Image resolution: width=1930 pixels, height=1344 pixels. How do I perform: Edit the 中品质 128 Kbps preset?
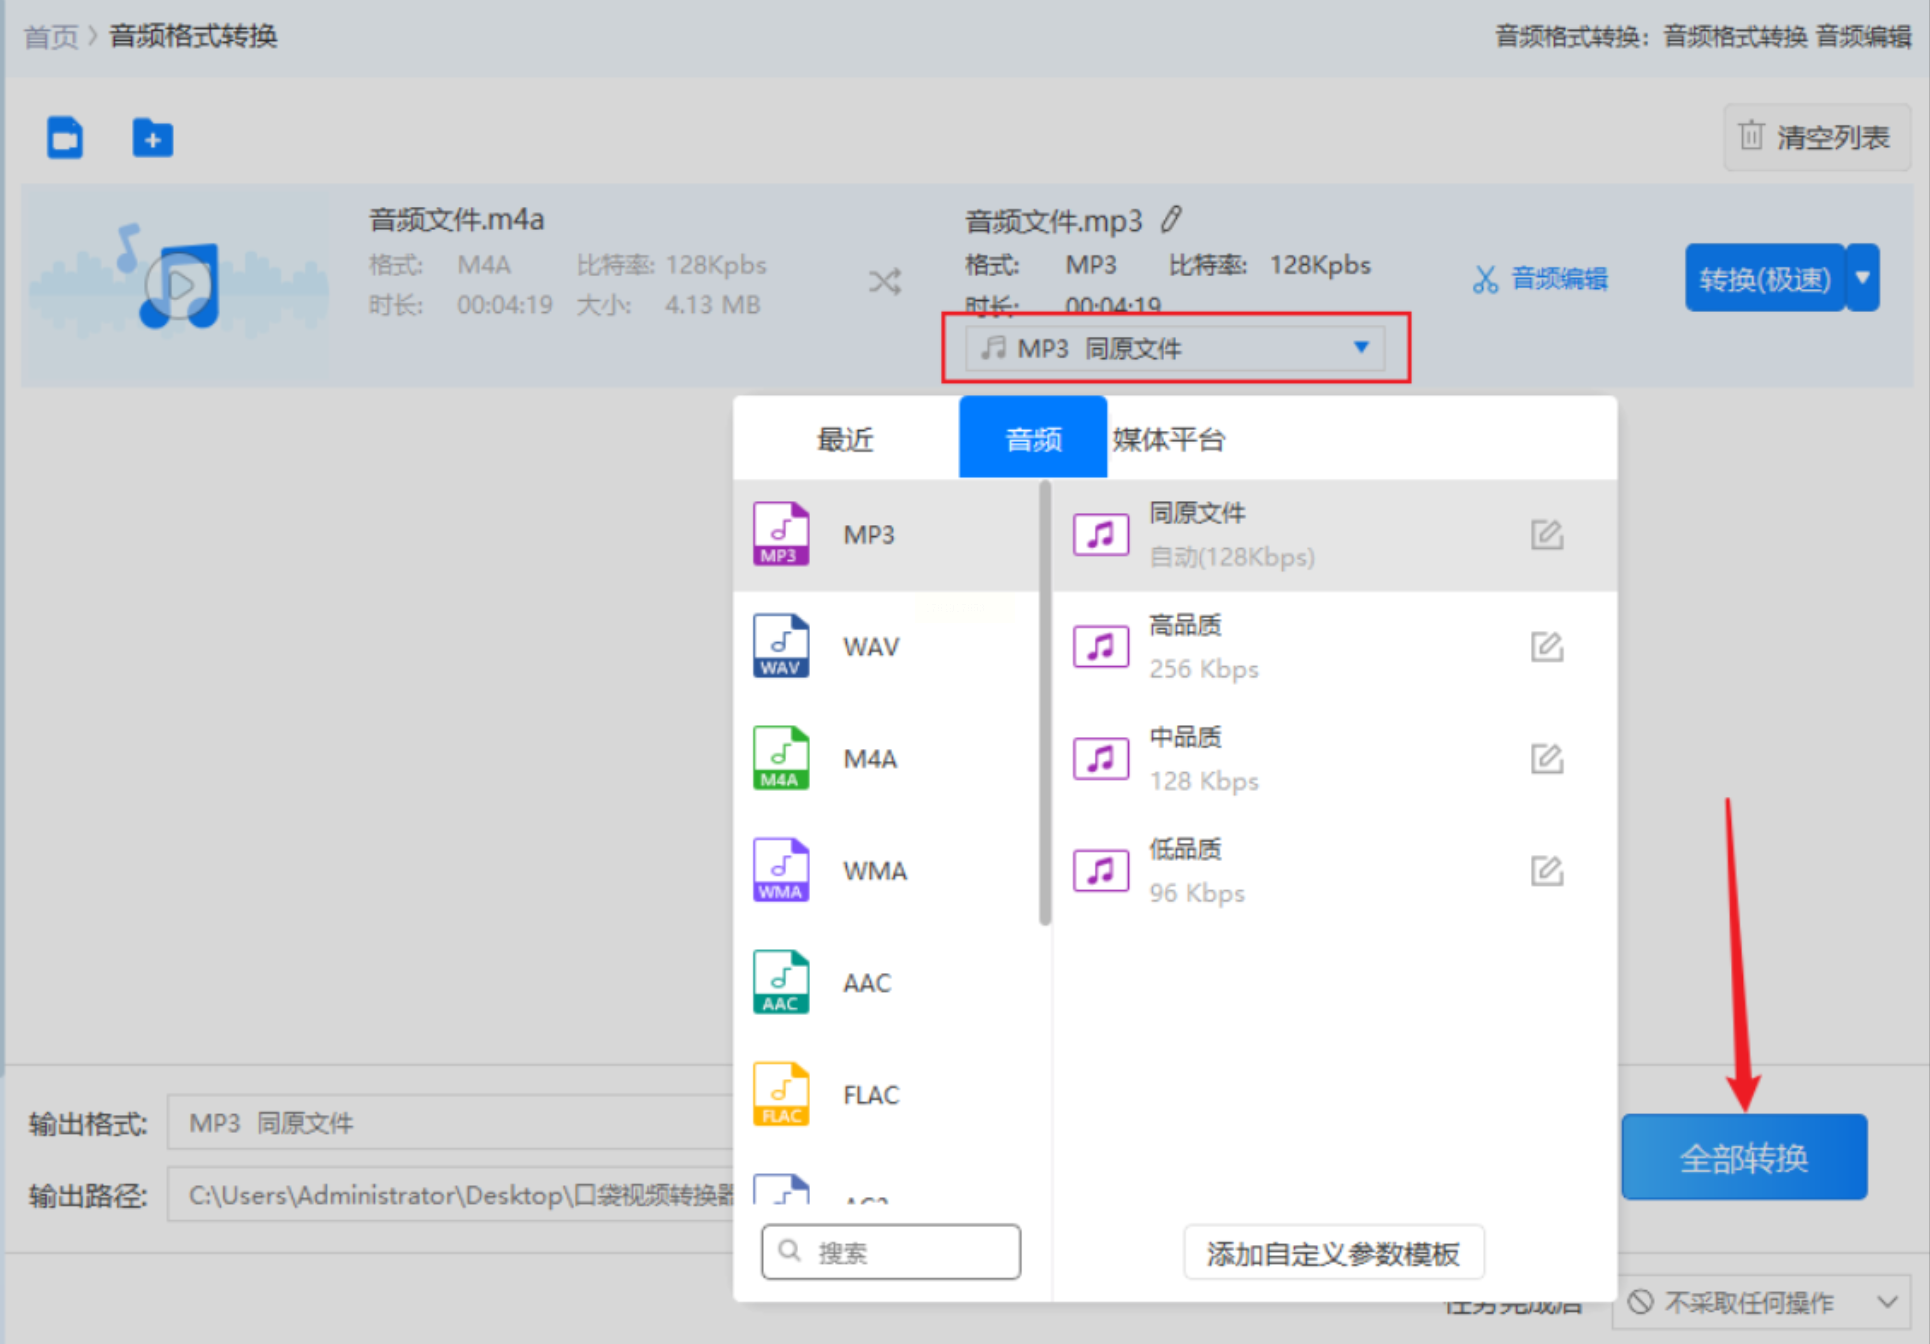[1546, 759]
